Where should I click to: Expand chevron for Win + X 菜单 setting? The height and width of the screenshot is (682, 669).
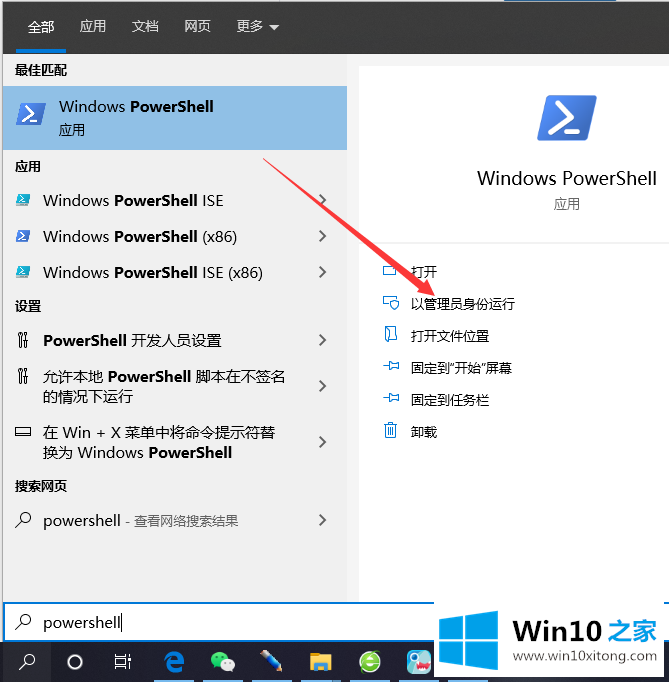(x=322, y=442)
